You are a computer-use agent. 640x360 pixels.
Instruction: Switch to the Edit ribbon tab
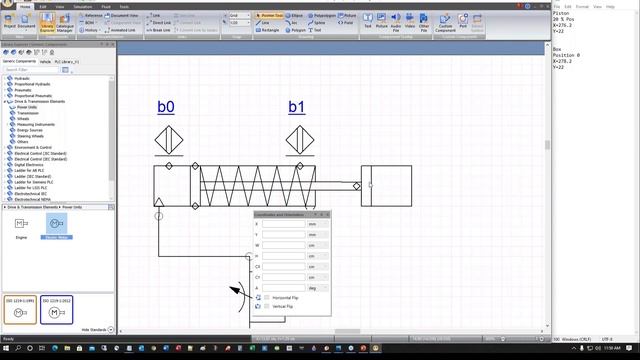pyautogui.click(x=42, y=7)
